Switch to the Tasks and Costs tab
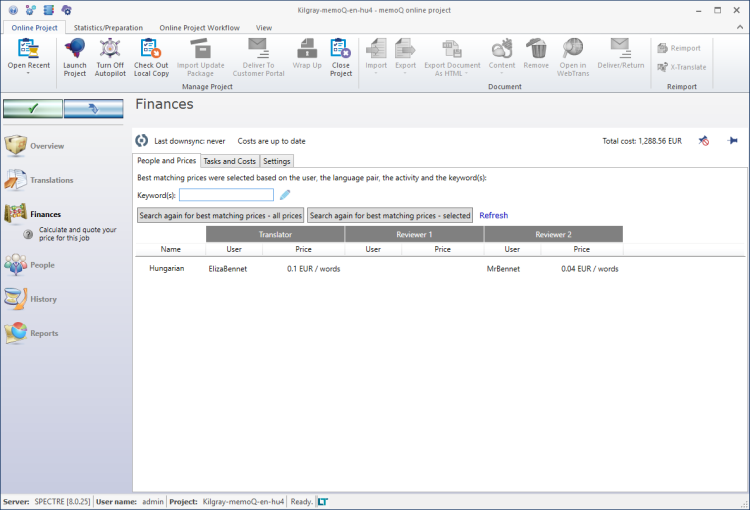The height and width of the screenshot is (510, 750). click(230, 161)
